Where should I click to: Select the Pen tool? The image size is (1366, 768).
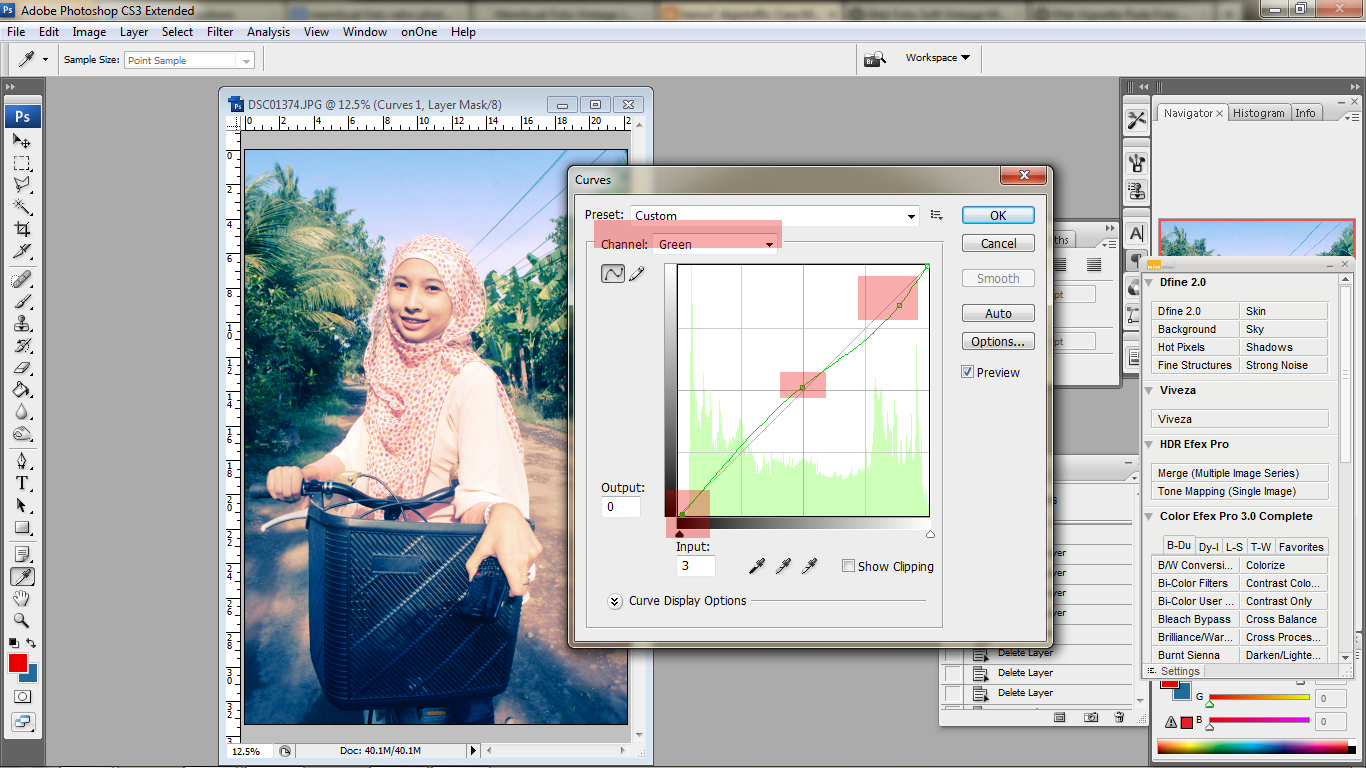pos(22,461)
